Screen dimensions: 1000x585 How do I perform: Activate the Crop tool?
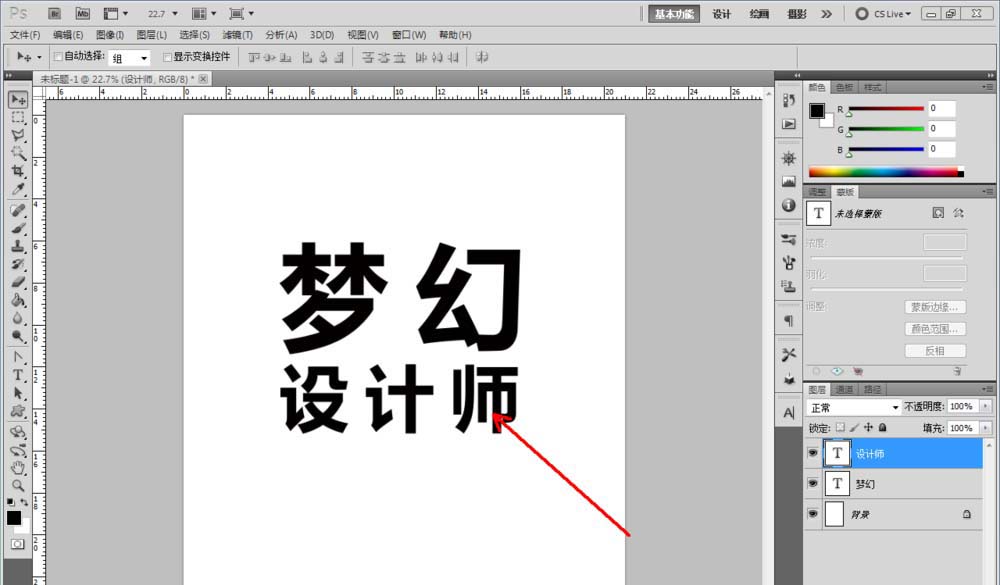[17, 172]
